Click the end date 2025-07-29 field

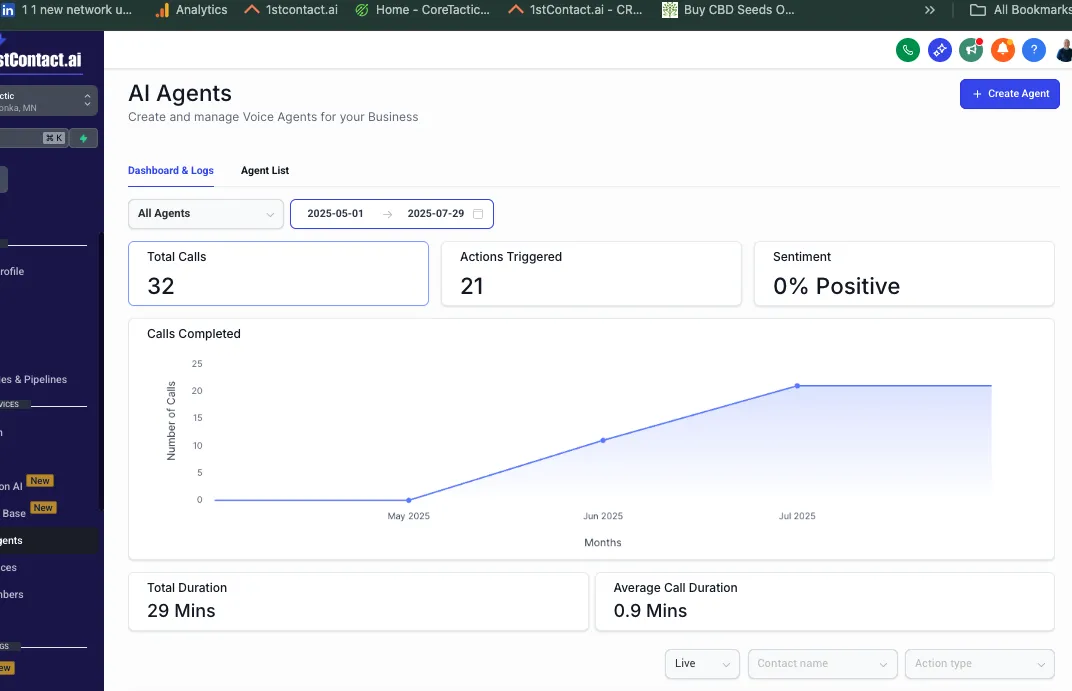click(x=436, y=214)
